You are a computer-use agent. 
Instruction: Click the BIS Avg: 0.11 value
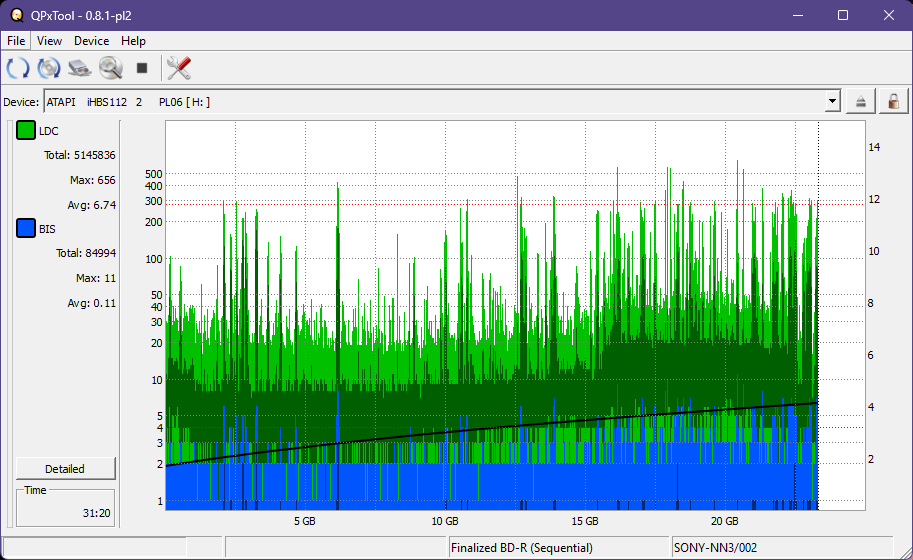tap(91, 303)
